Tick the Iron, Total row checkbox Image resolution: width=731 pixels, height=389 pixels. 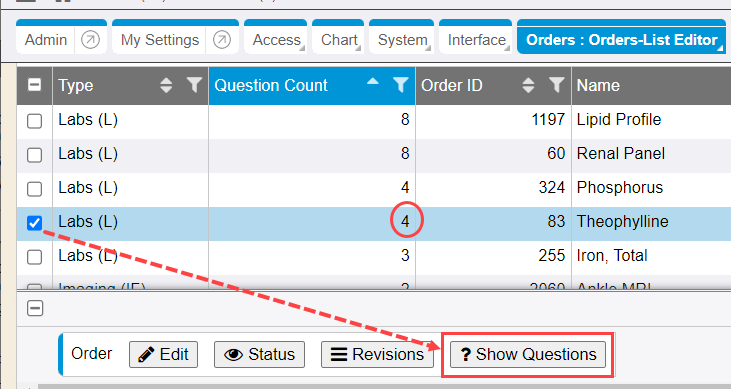[x=34, y=257]
